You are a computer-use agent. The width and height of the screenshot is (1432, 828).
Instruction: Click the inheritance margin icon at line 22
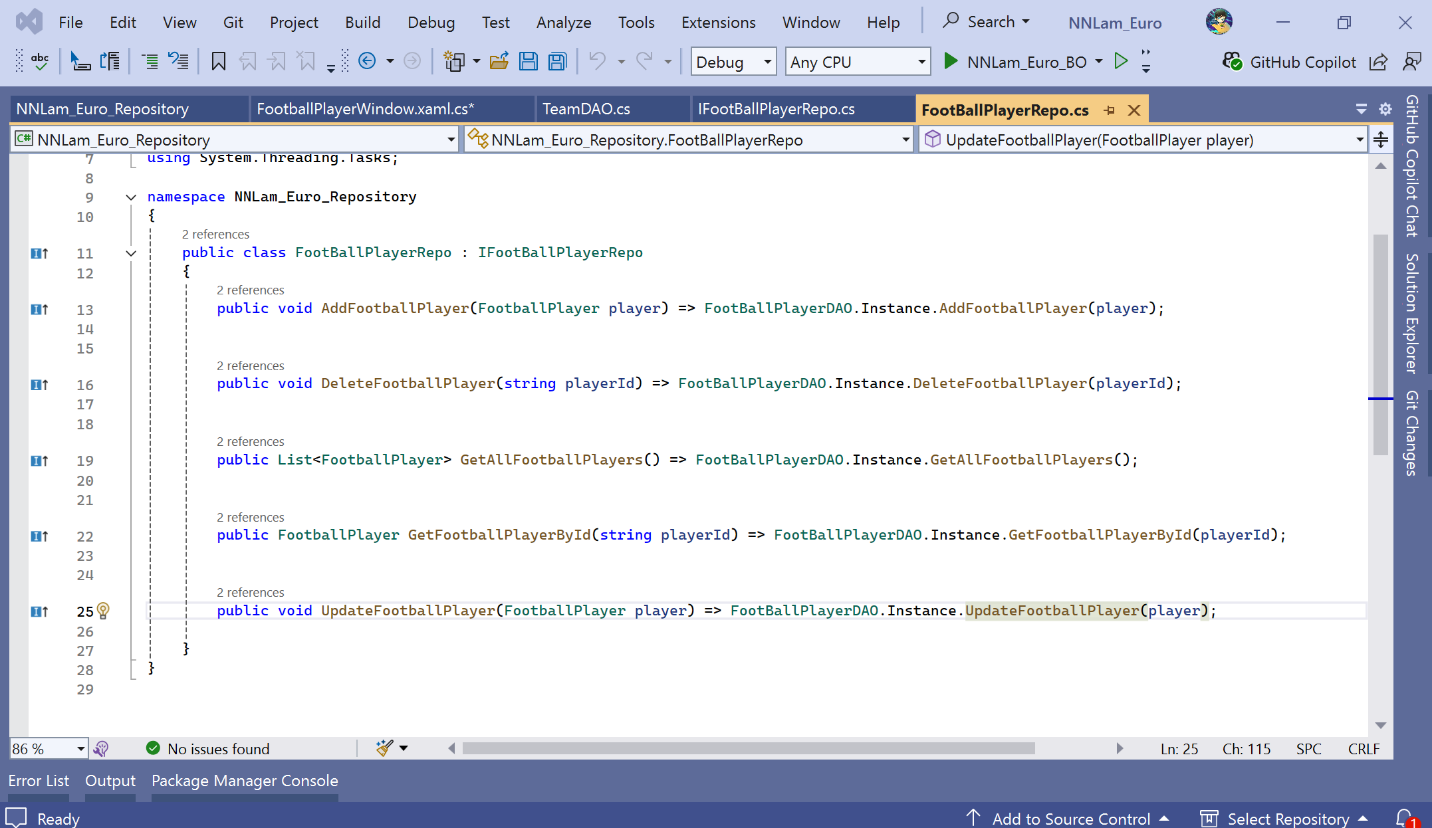39,536
